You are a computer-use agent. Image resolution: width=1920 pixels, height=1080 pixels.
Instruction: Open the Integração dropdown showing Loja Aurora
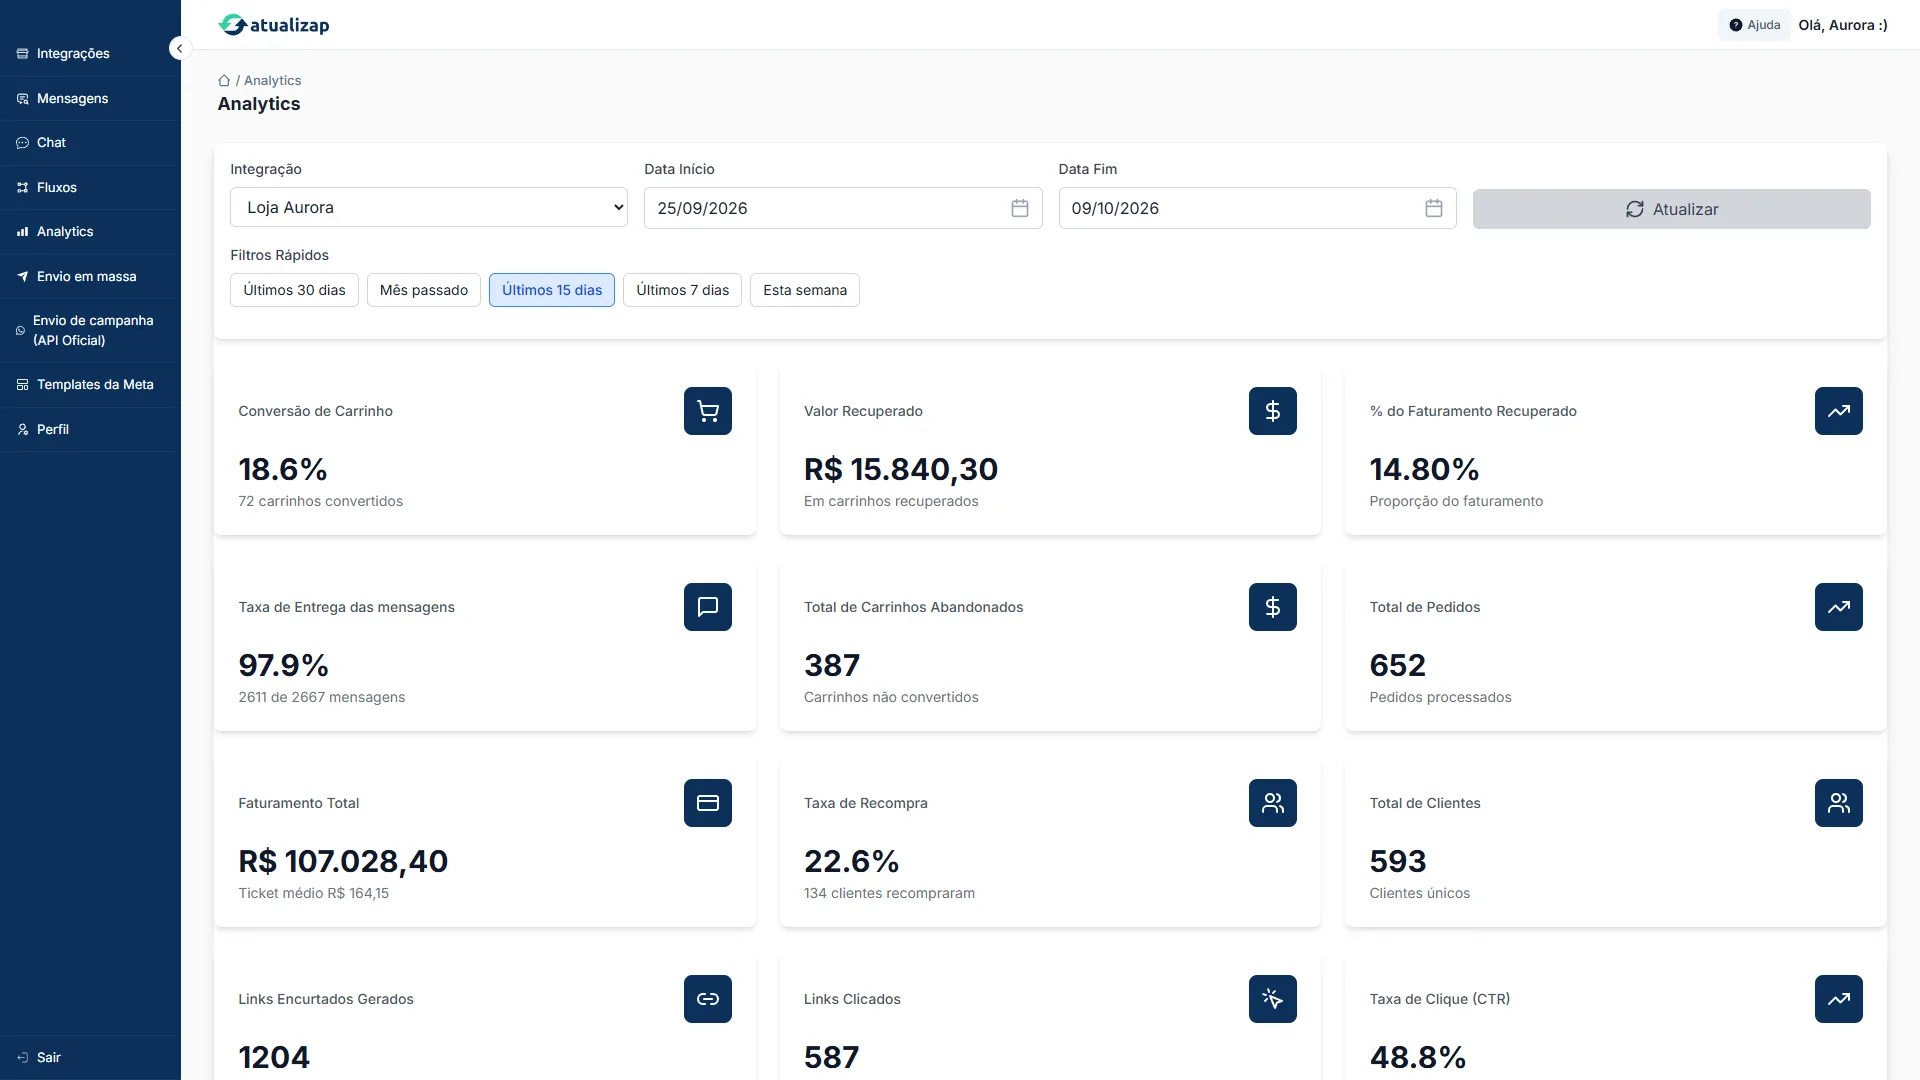point(429,207)
